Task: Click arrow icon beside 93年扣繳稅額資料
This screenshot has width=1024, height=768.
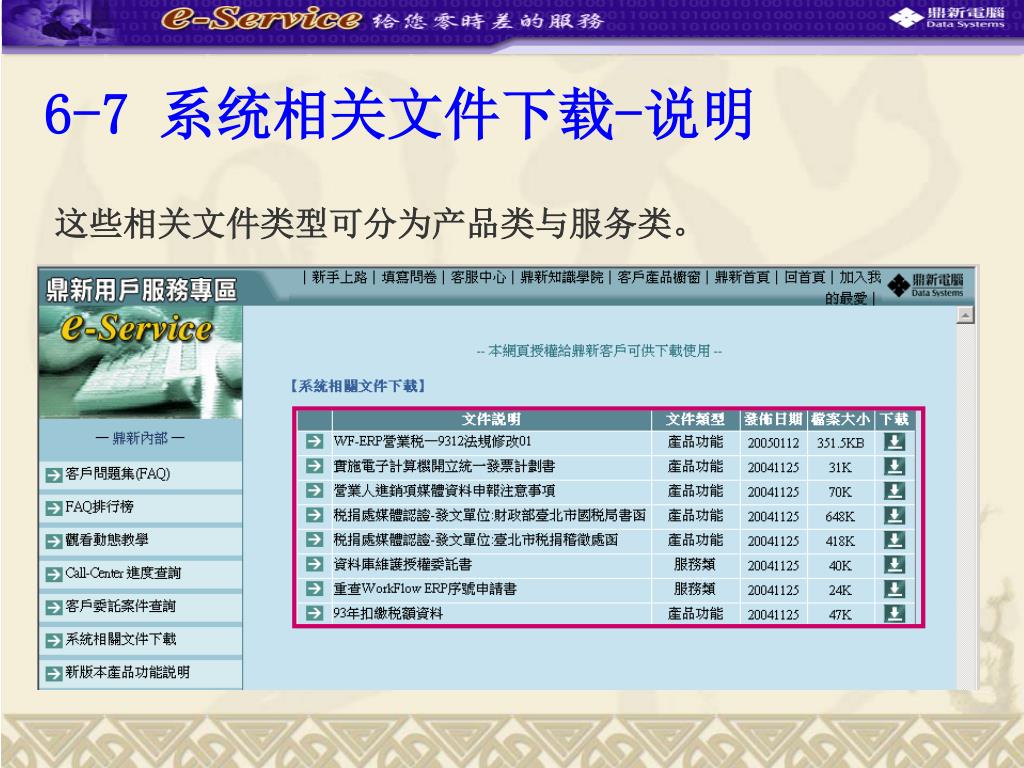Action: click(x=314, y=613)
